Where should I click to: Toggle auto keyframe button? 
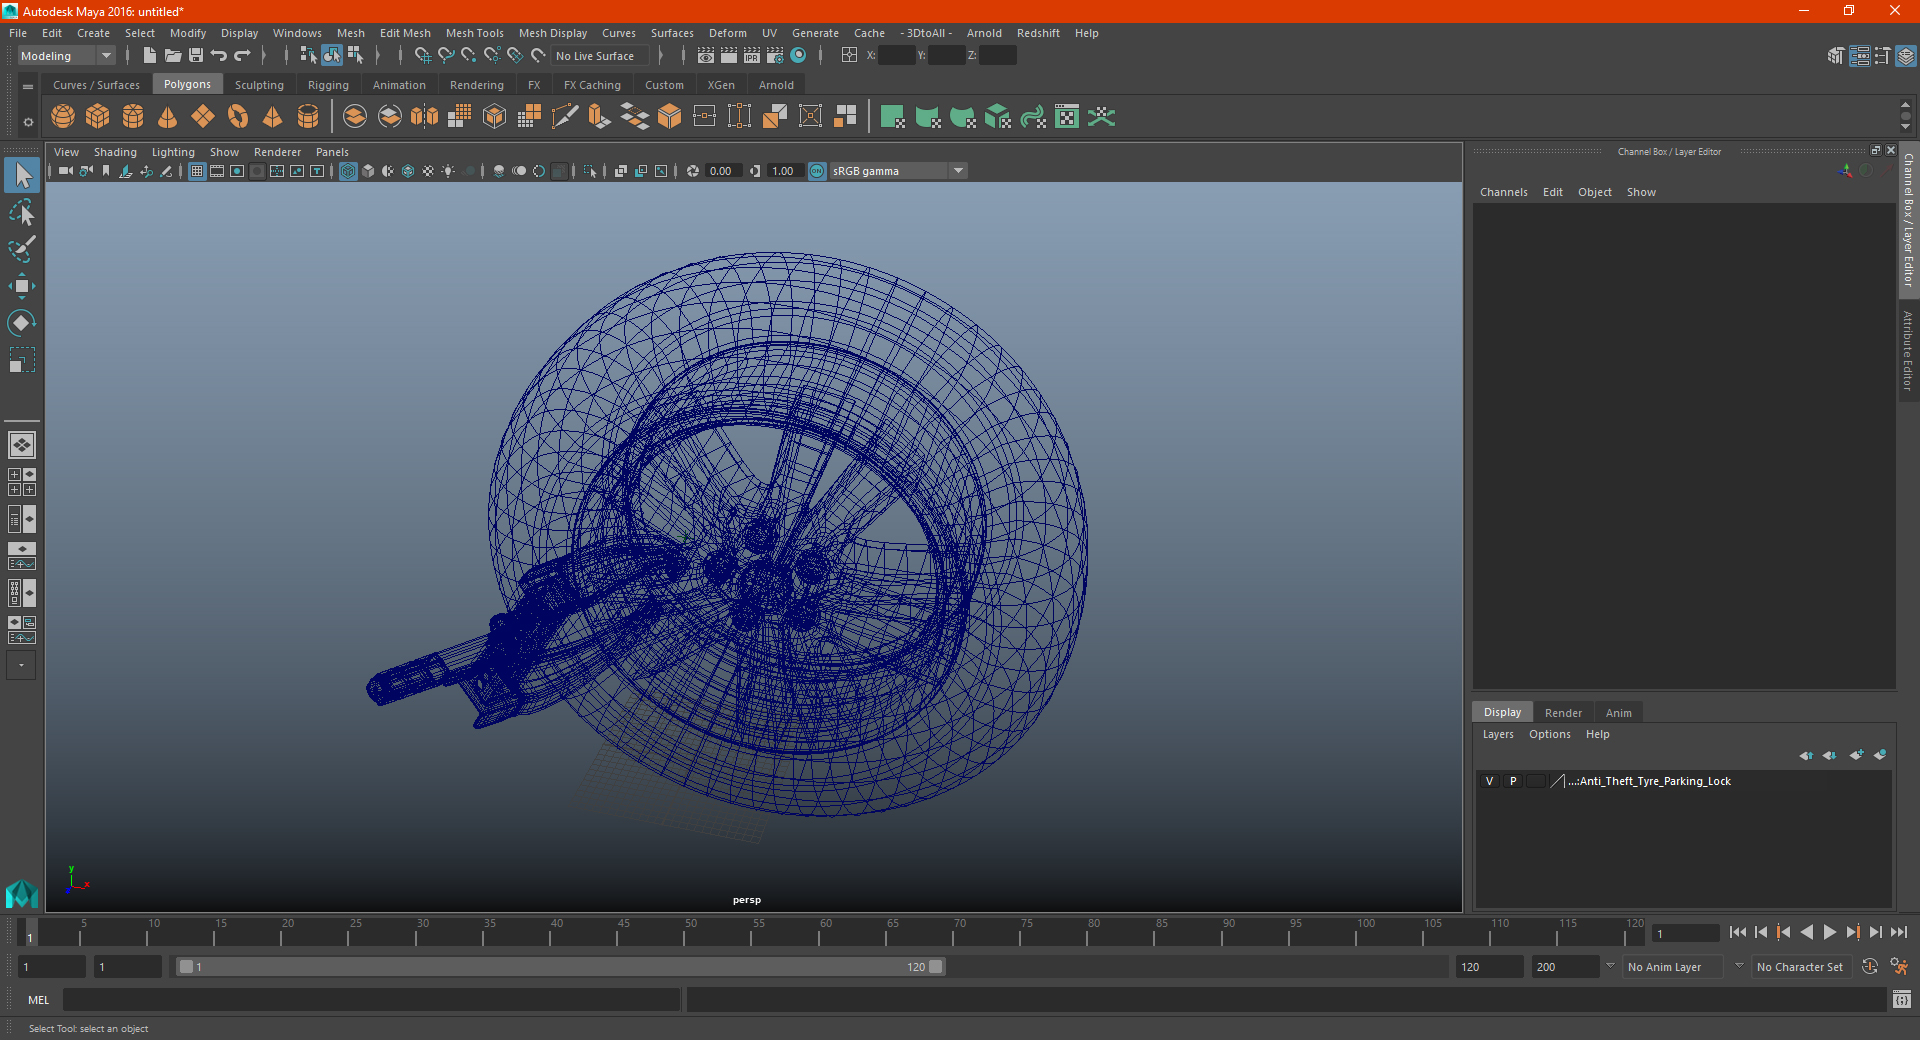tap(1870, 967)
